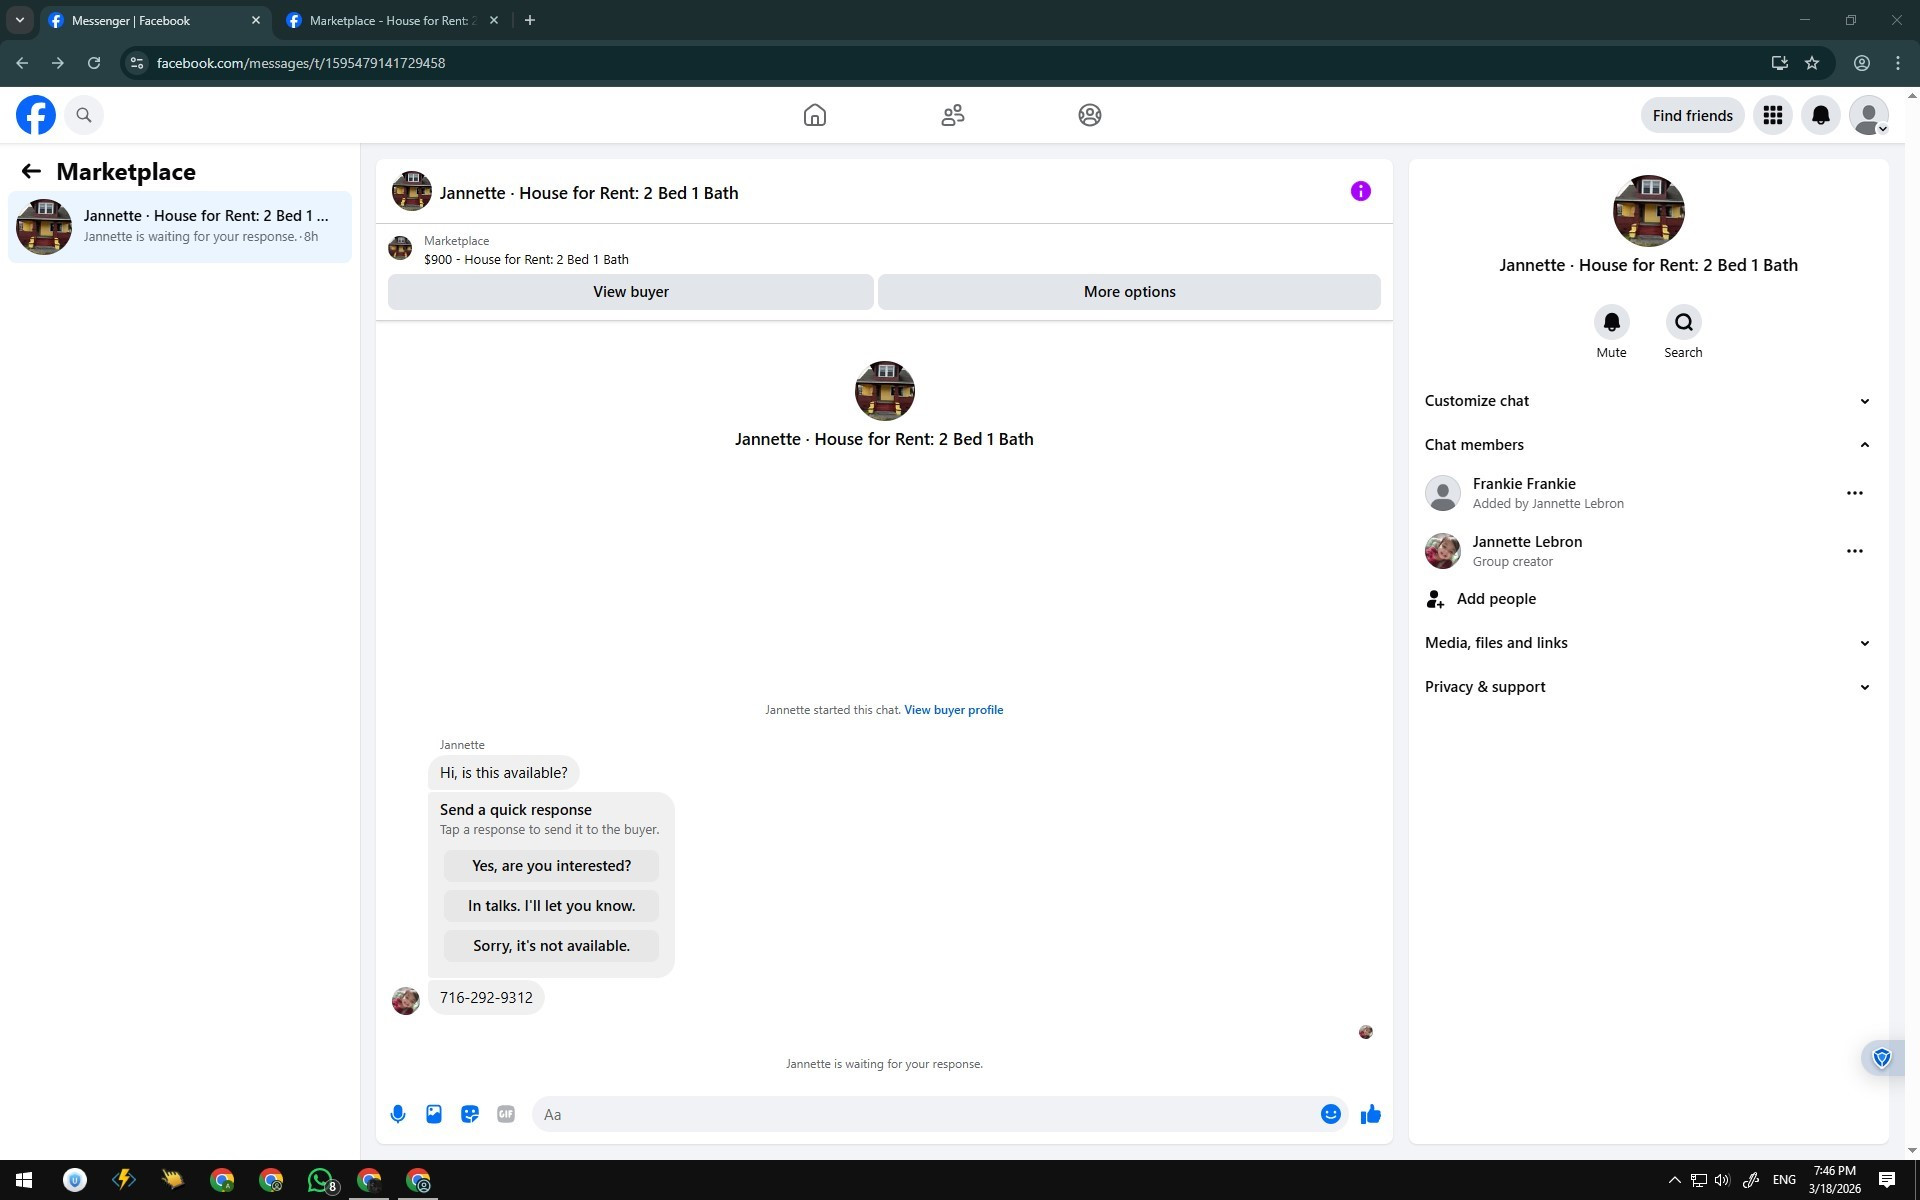Open the View buyer profile link

[x=953, y=710]
